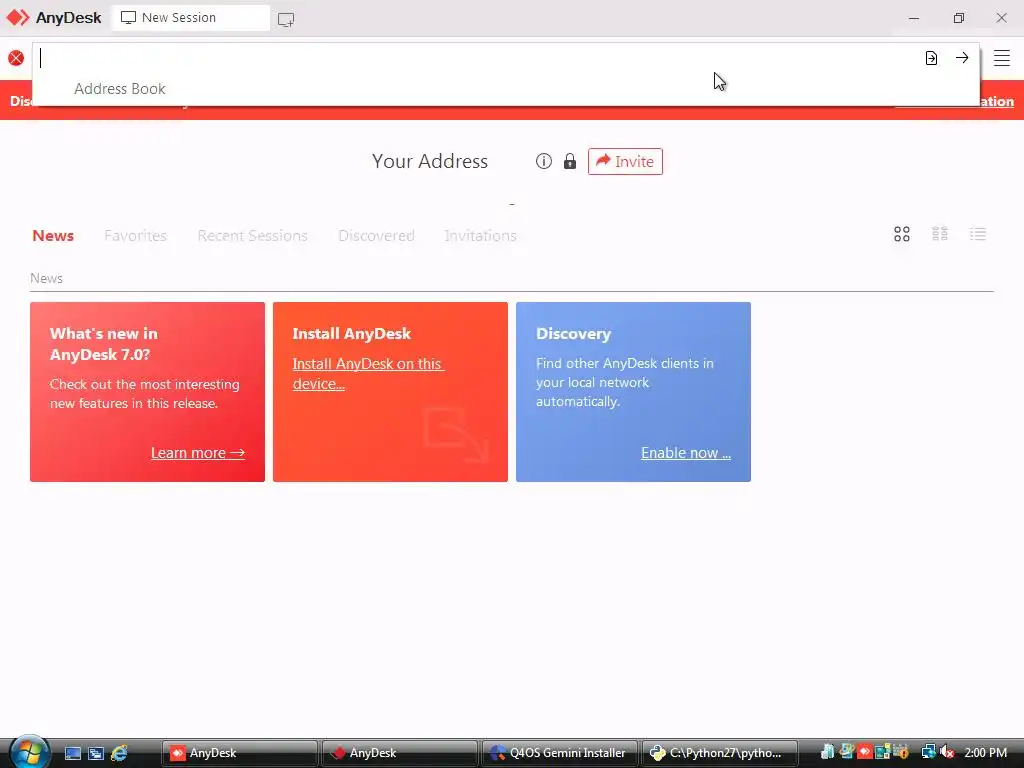Switch to the first AnyDesk taskbar button
The image size is (1024, 768).
click(239, 753)
